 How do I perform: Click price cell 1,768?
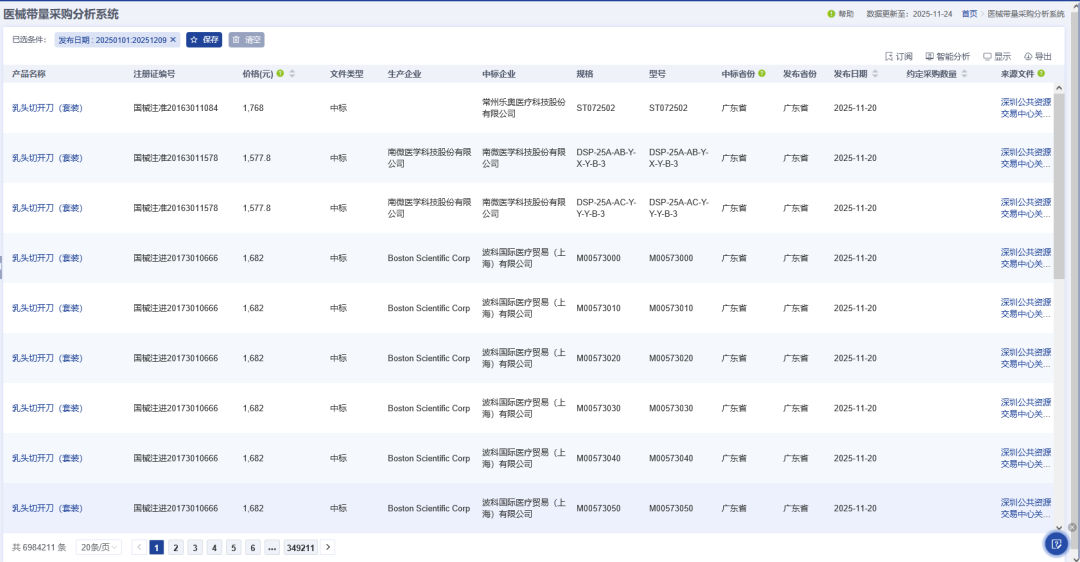pyautogui.click(x=253, y=108)
